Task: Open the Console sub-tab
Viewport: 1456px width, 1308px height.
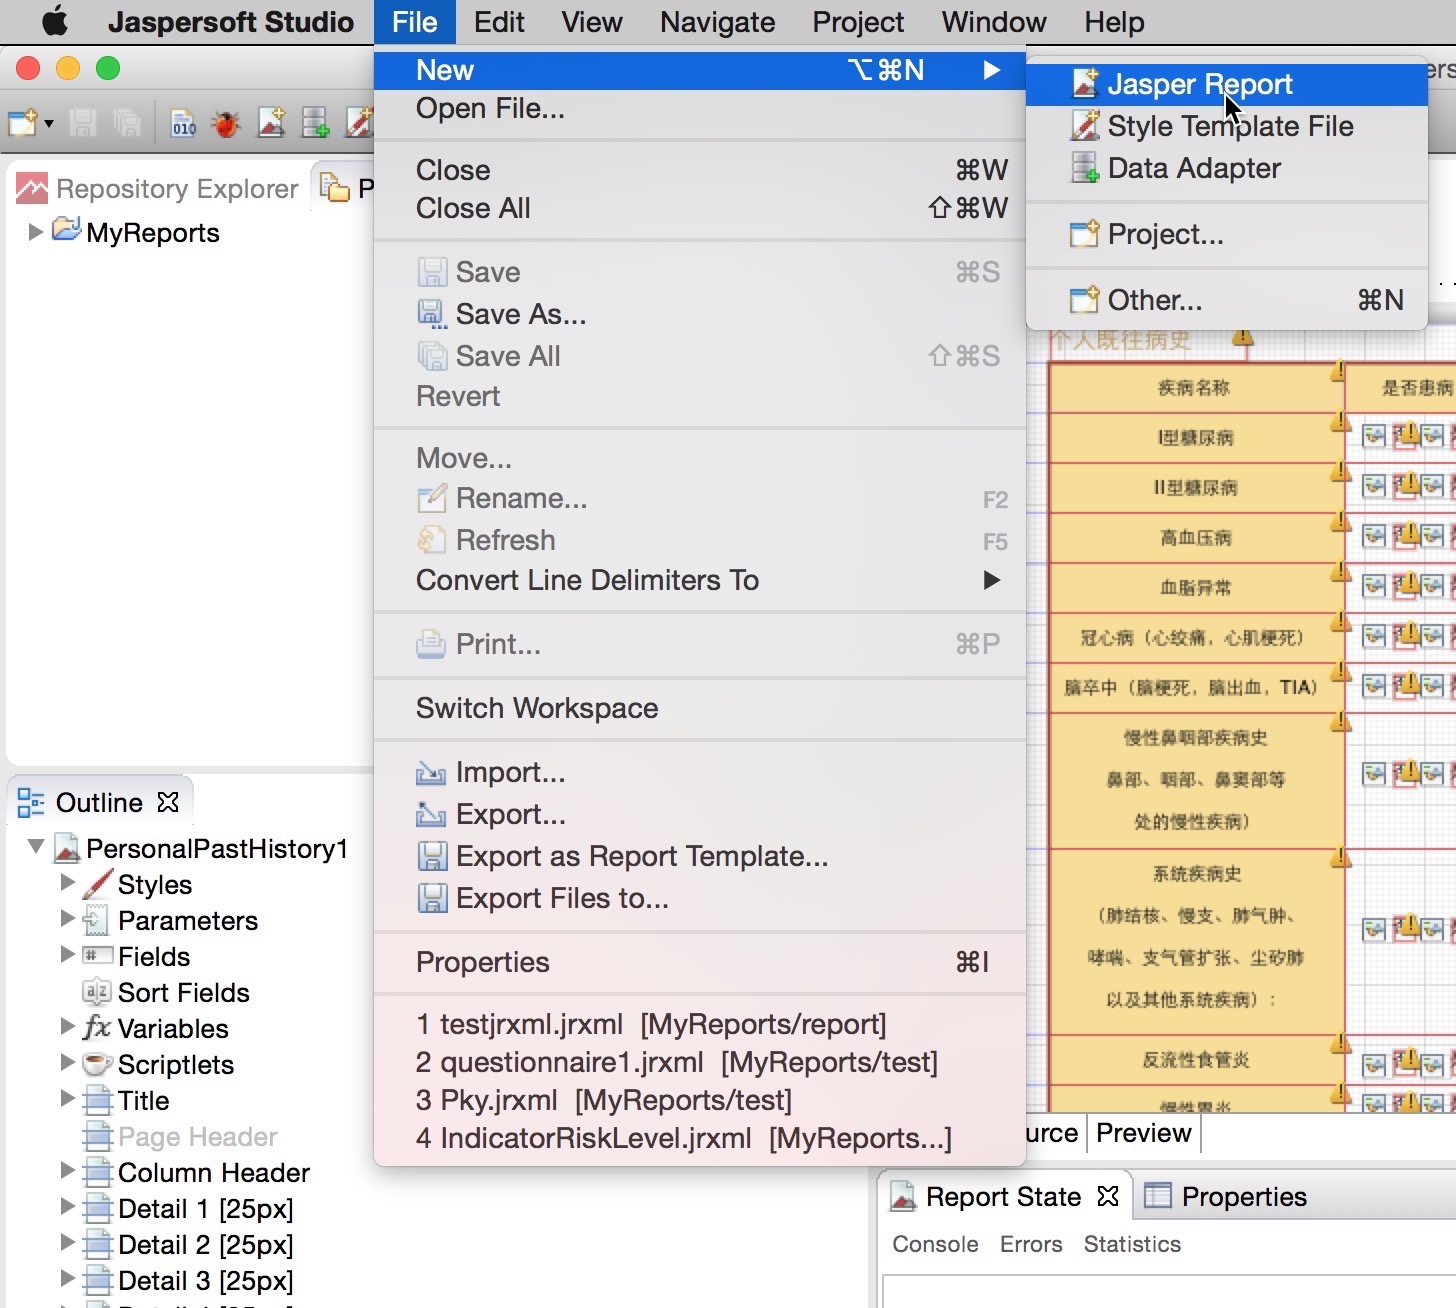Action: tap(935, 1244)
